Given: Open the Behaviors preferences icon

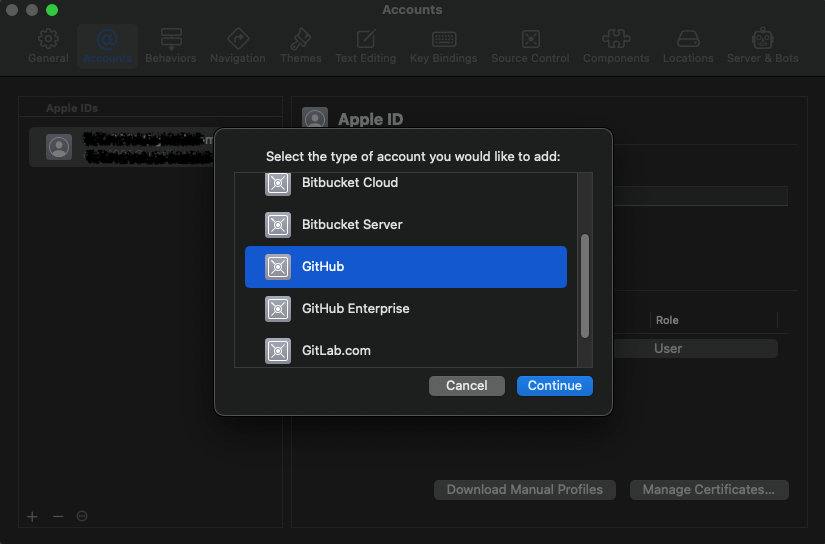Looking at the screenshot, I should click(171, 39).
